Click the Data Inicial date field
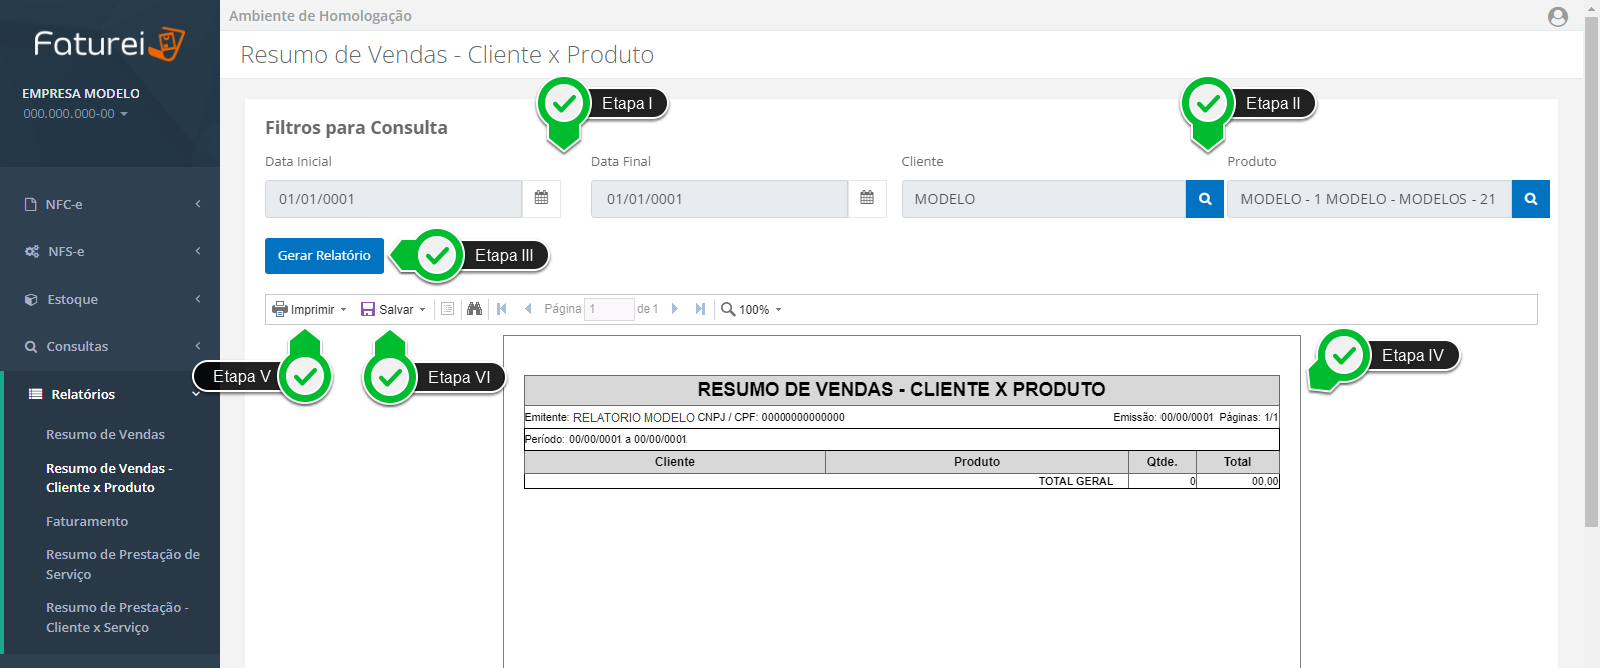The width and height of the screenshot is (1600, 668). 393,199
